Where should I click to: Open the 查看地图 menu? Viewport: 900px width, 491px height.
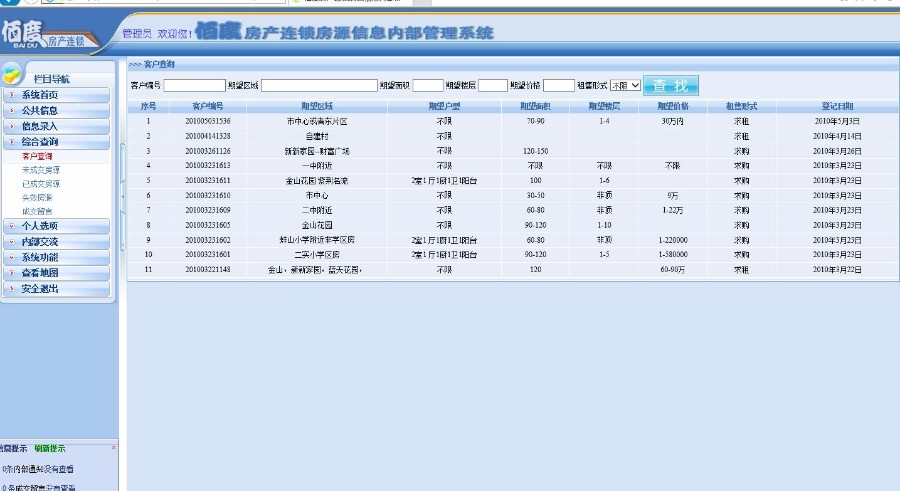click(56, 273)
